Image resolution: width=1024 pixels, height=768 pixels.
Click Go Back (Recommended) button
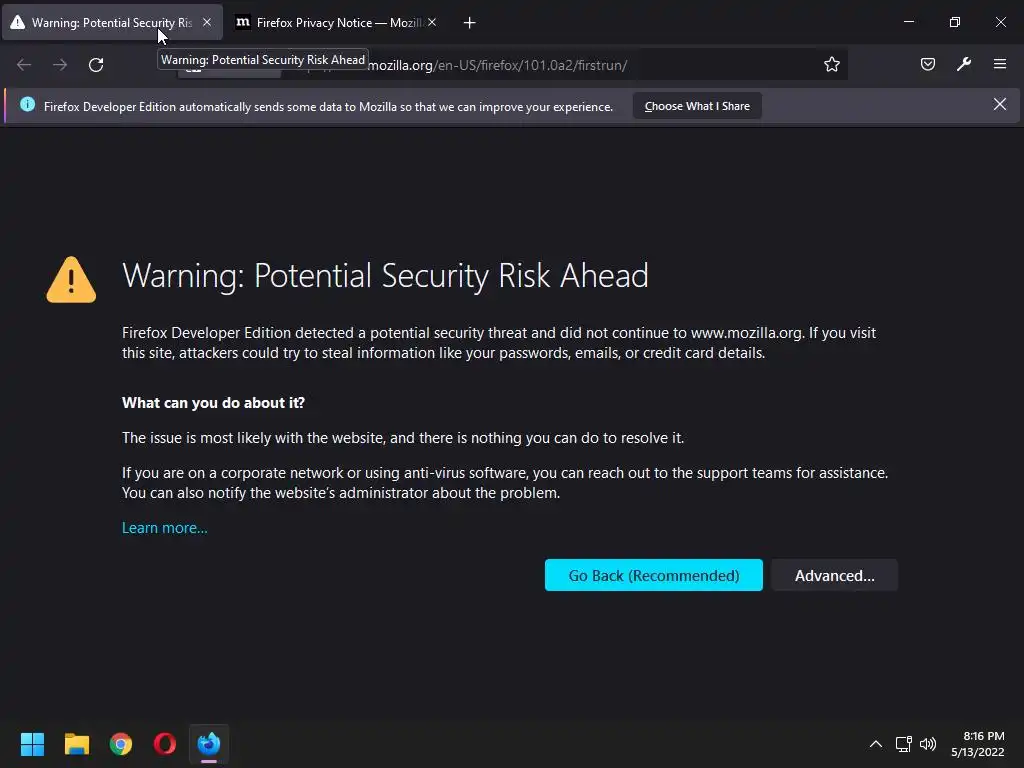[x=654, y=575]
